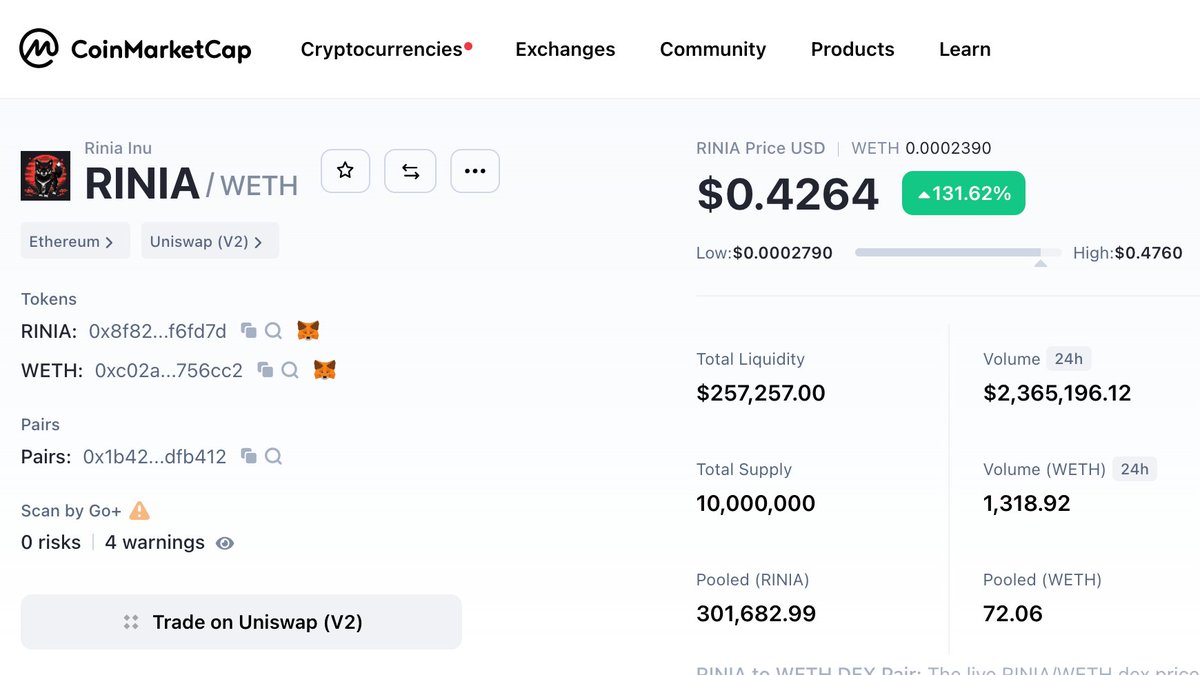This screenshot has height=675, width=1200.
Task: Click the WETH price 0.0002390
Action: click(949, 148)
